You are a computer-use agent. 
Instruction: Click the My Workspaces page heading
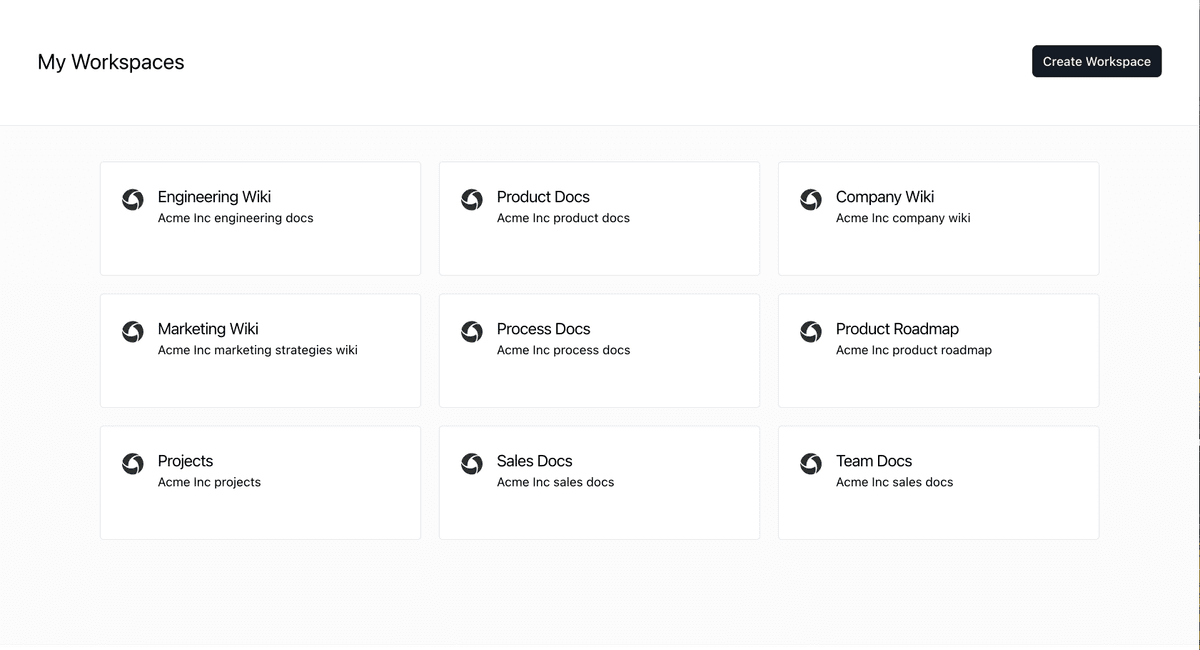coord(111,62)
